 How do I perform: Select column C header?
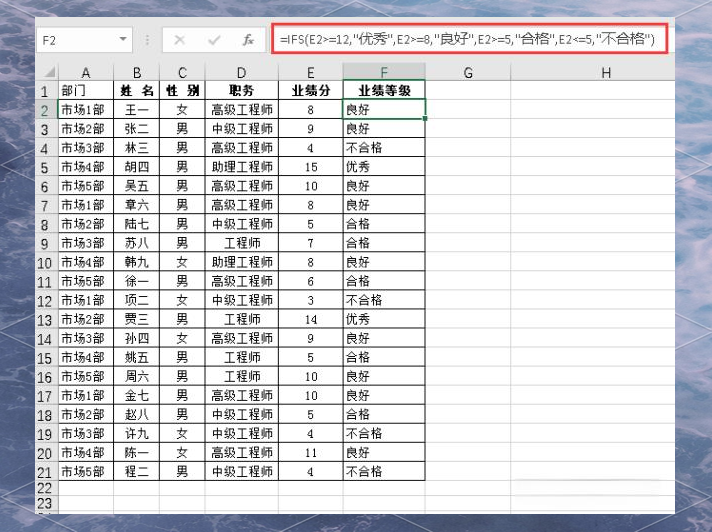182,72
